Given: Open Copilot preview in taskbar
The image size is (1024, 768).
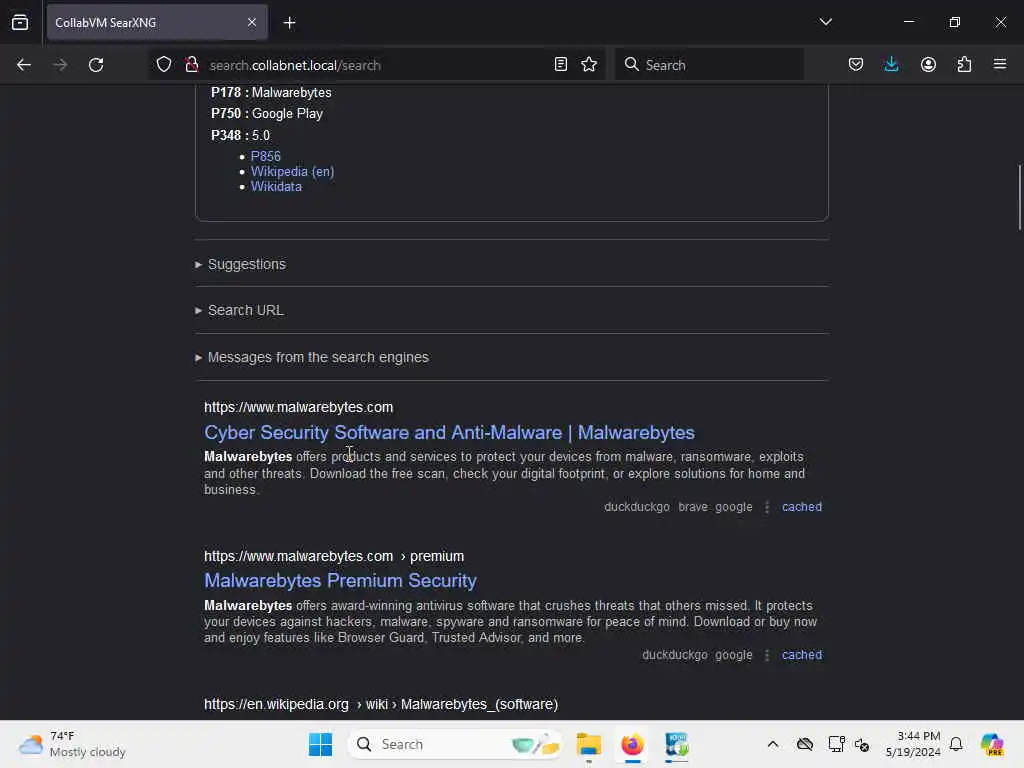Looking at the screenshot, I should click(x=992, y=744).
